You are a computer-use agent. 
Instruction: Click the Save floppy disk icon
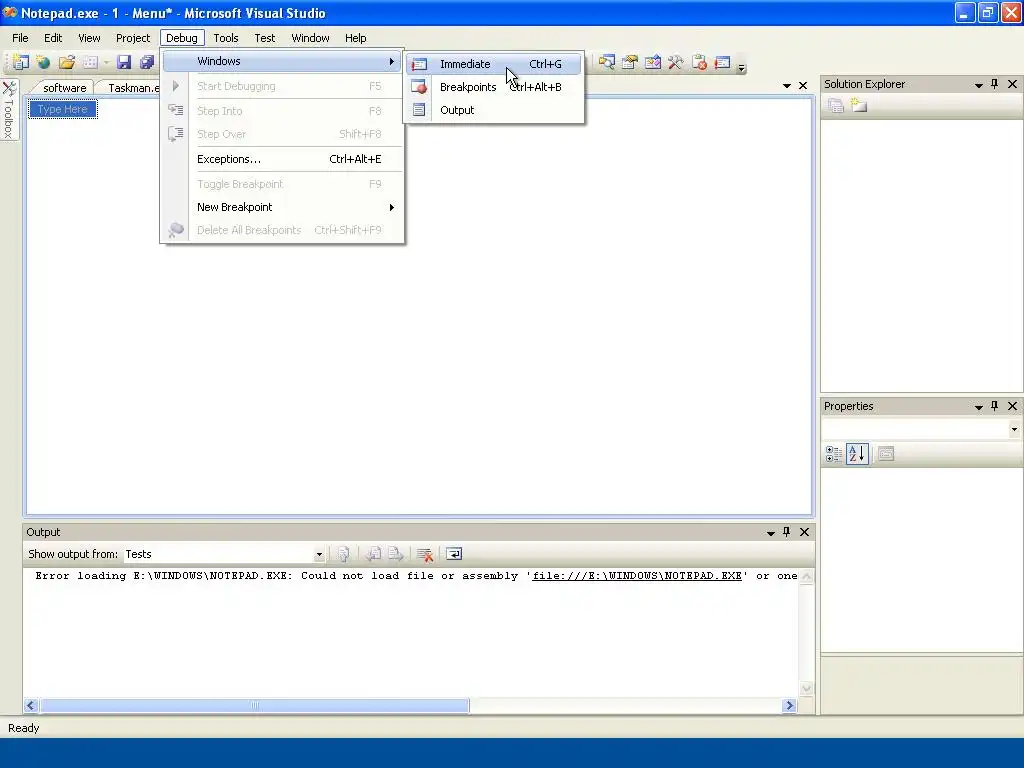point(124,62)
